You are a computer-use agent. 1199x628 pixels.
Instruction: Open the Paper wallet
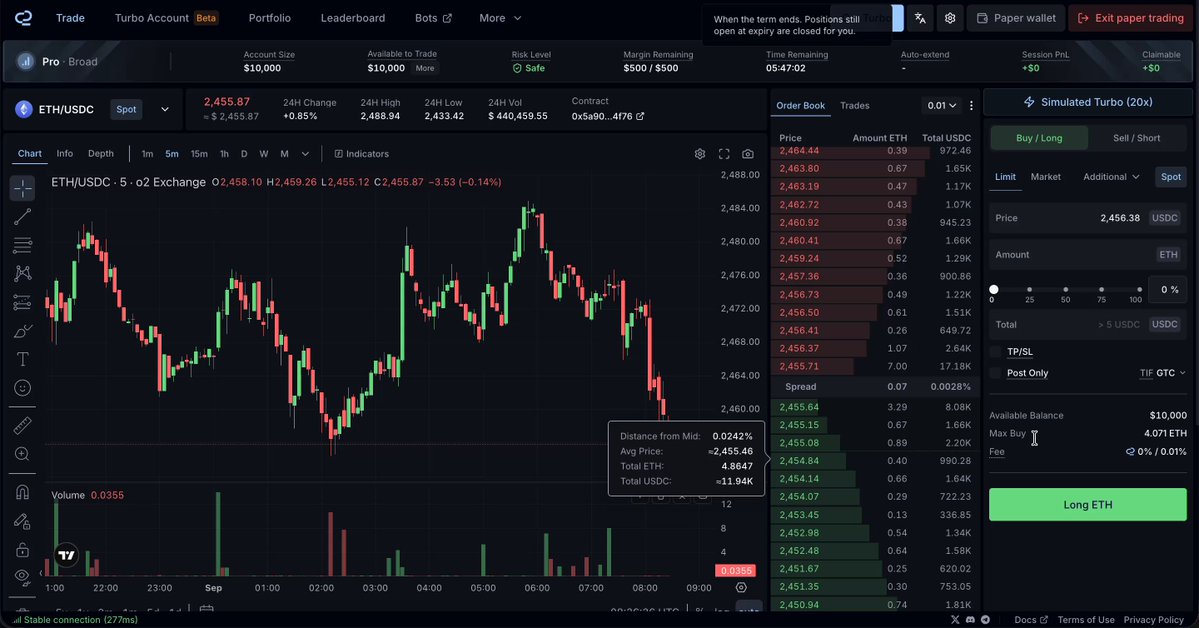coord(1016,18)
